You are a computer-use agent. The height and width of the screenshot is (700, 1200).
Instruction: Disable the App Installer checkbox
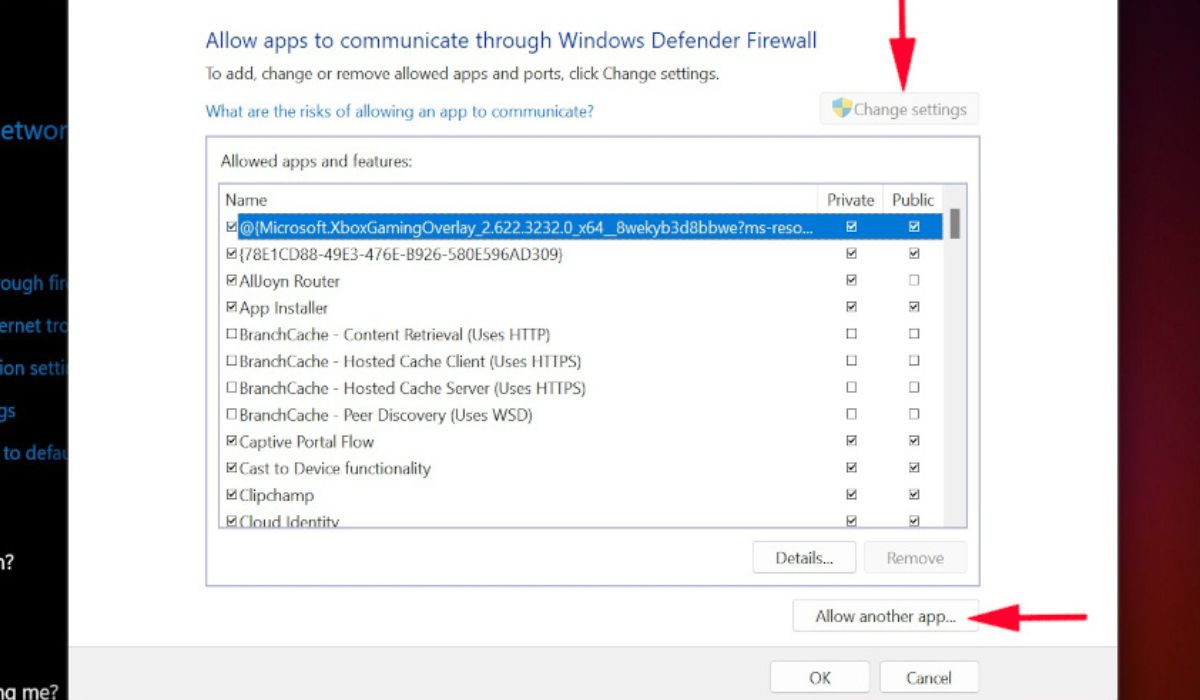click(233, 307)
